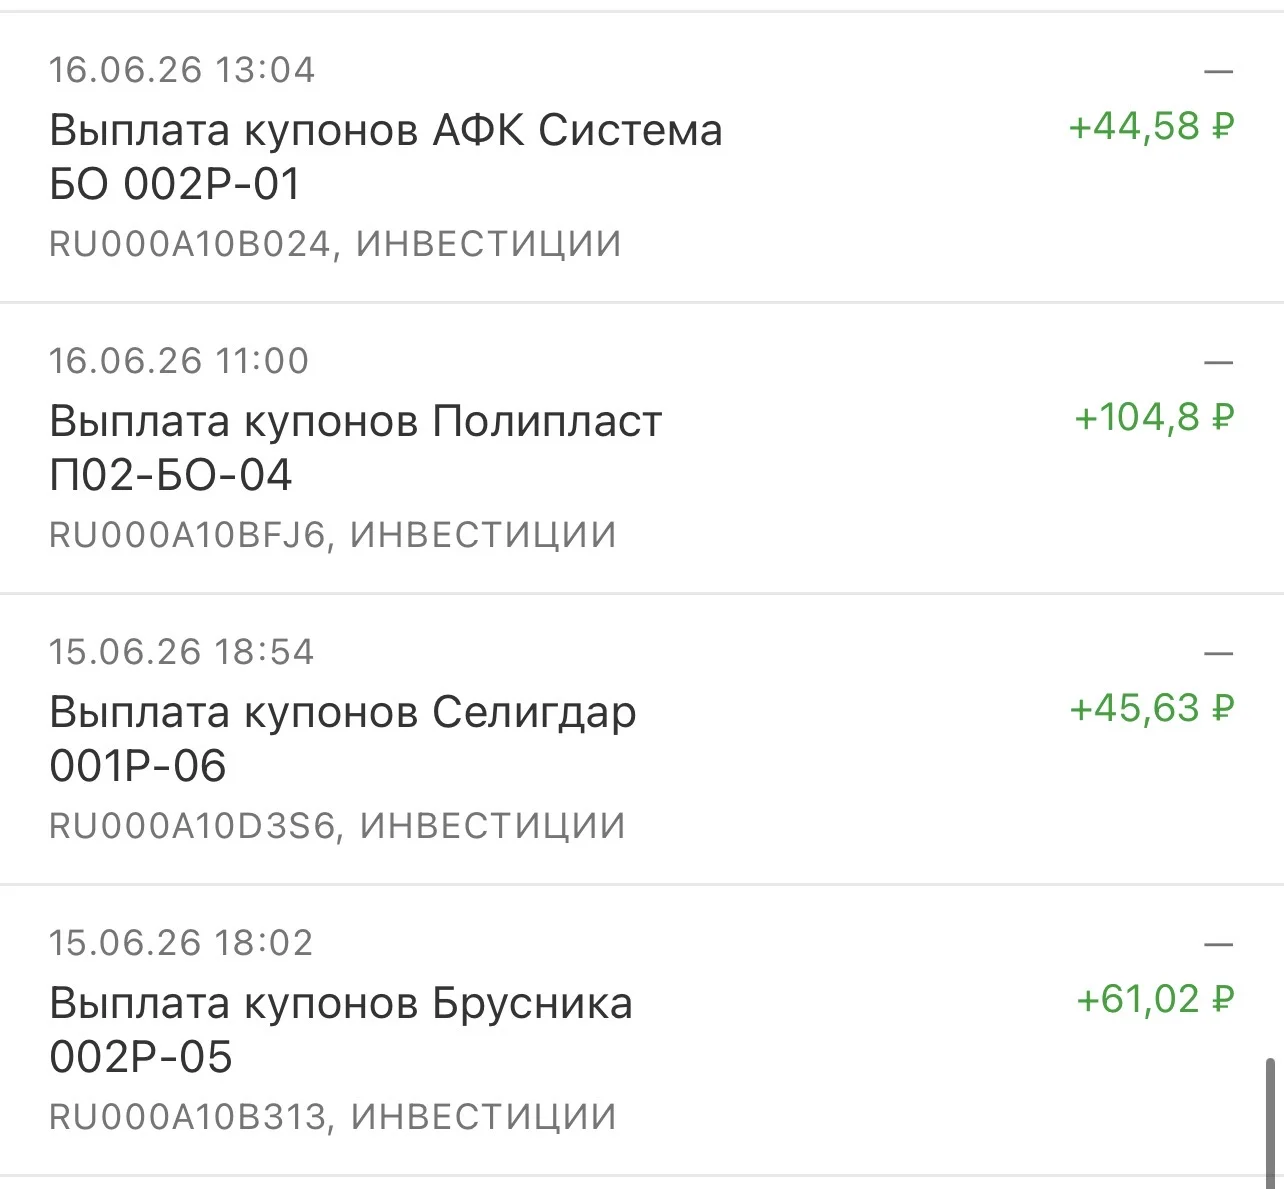
Task: Tap the +45,63 ₽ amount
Action: [x=1152, y=709]
